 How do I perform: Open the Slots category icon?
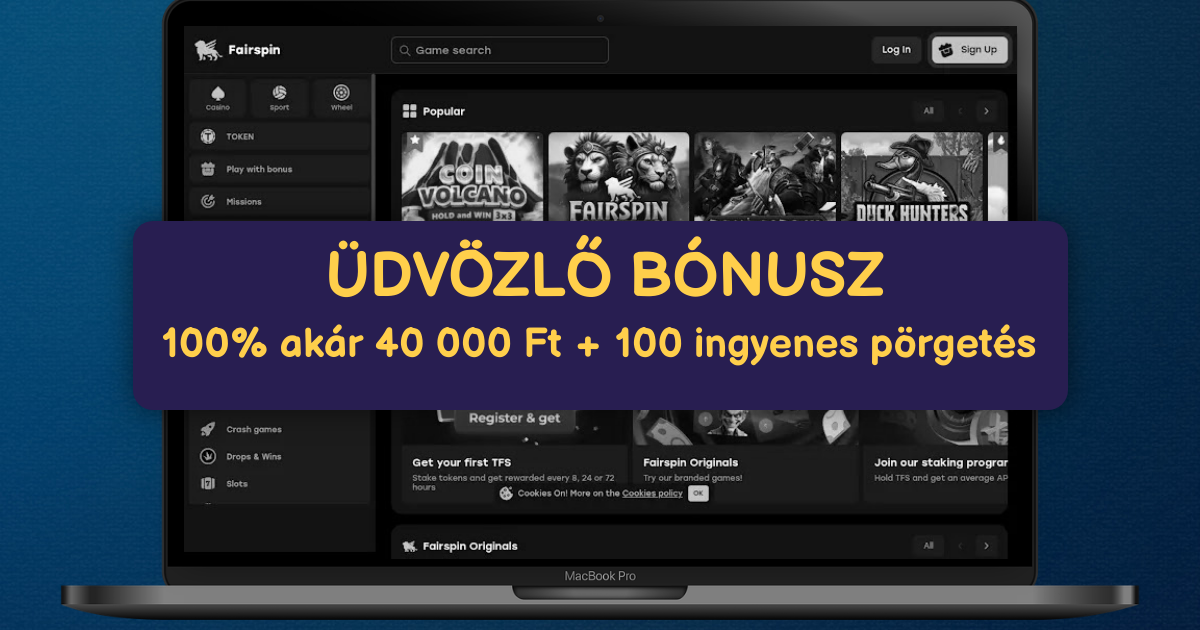point(208,483)
